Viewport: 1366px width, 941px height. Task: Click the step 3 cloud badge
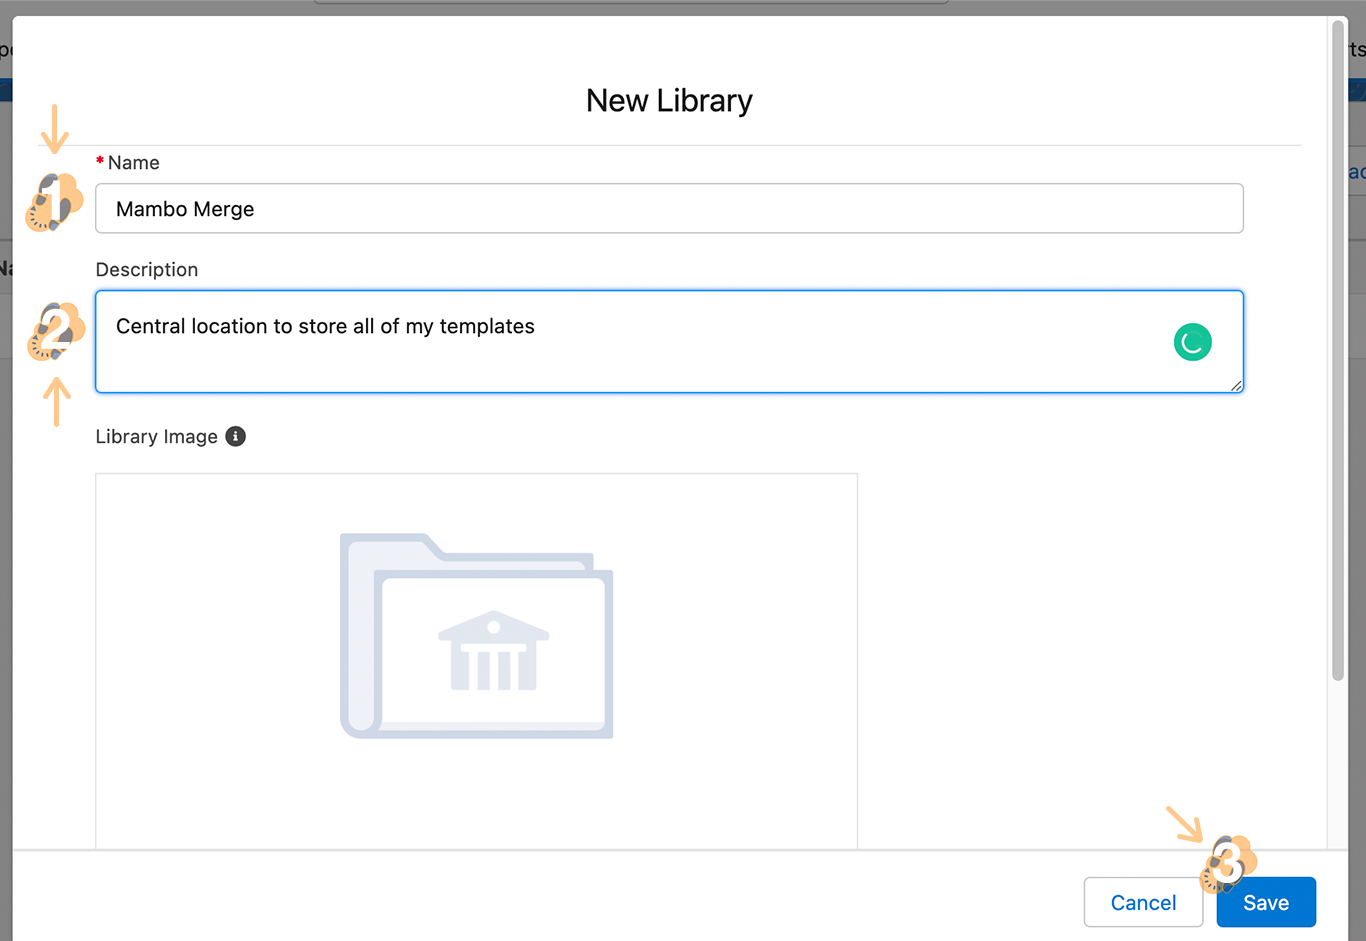click(1228, 863)
